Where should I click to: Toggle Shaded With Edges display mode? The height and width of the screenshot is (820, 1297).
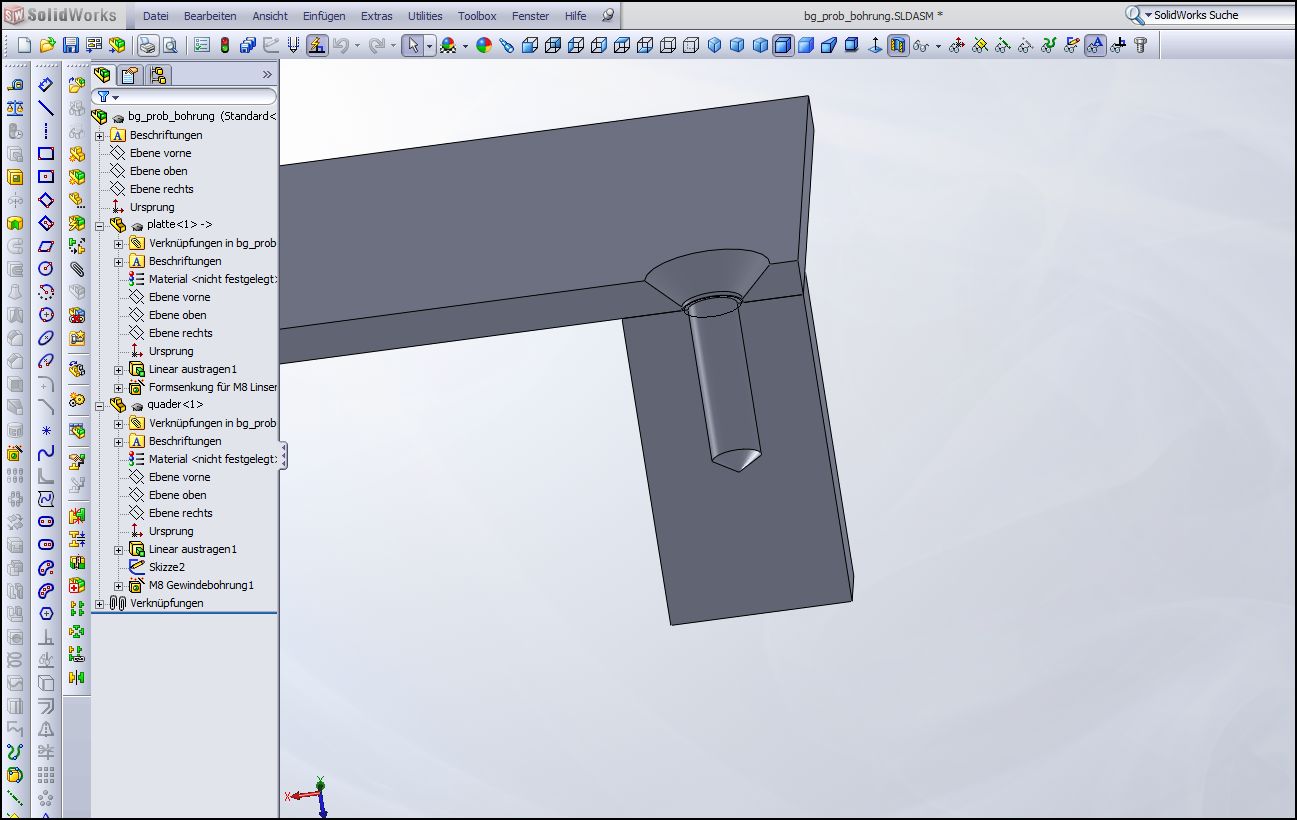point(783,45)
